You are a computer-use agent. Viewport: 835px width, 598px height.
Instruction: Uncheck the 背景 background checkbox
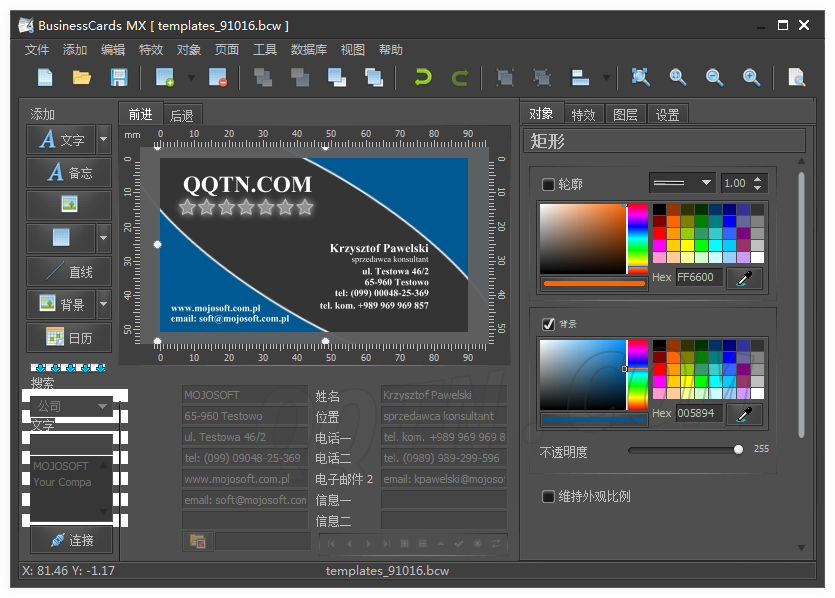pos(548,324)
